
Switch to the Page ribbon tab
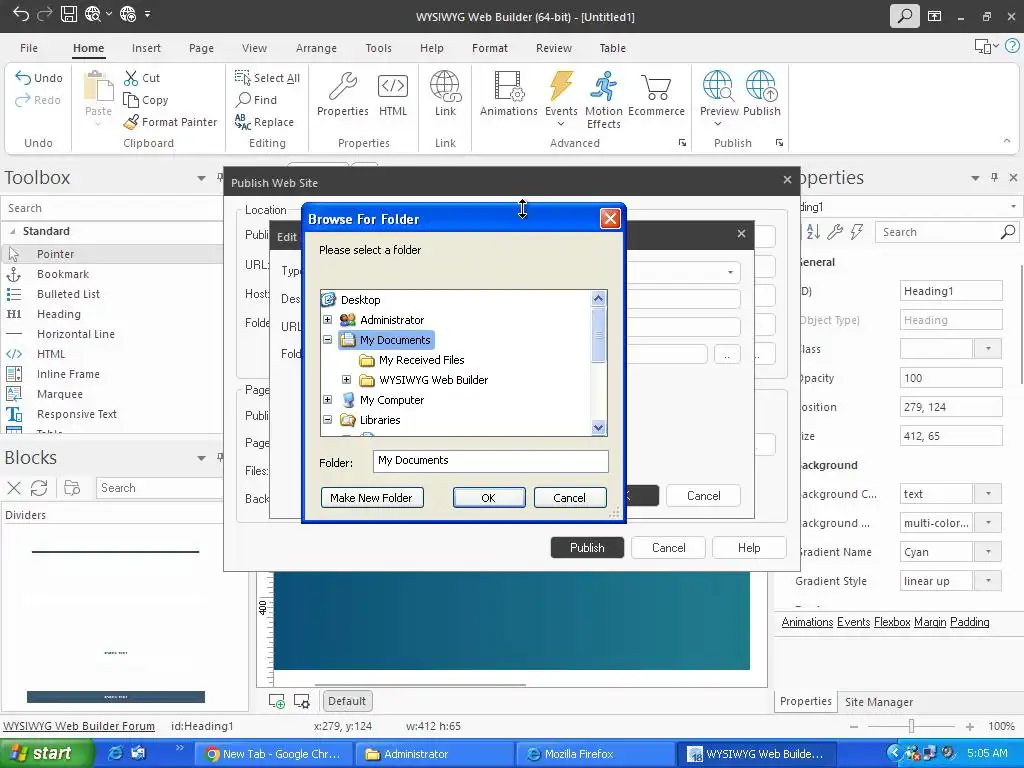point(201,48)
